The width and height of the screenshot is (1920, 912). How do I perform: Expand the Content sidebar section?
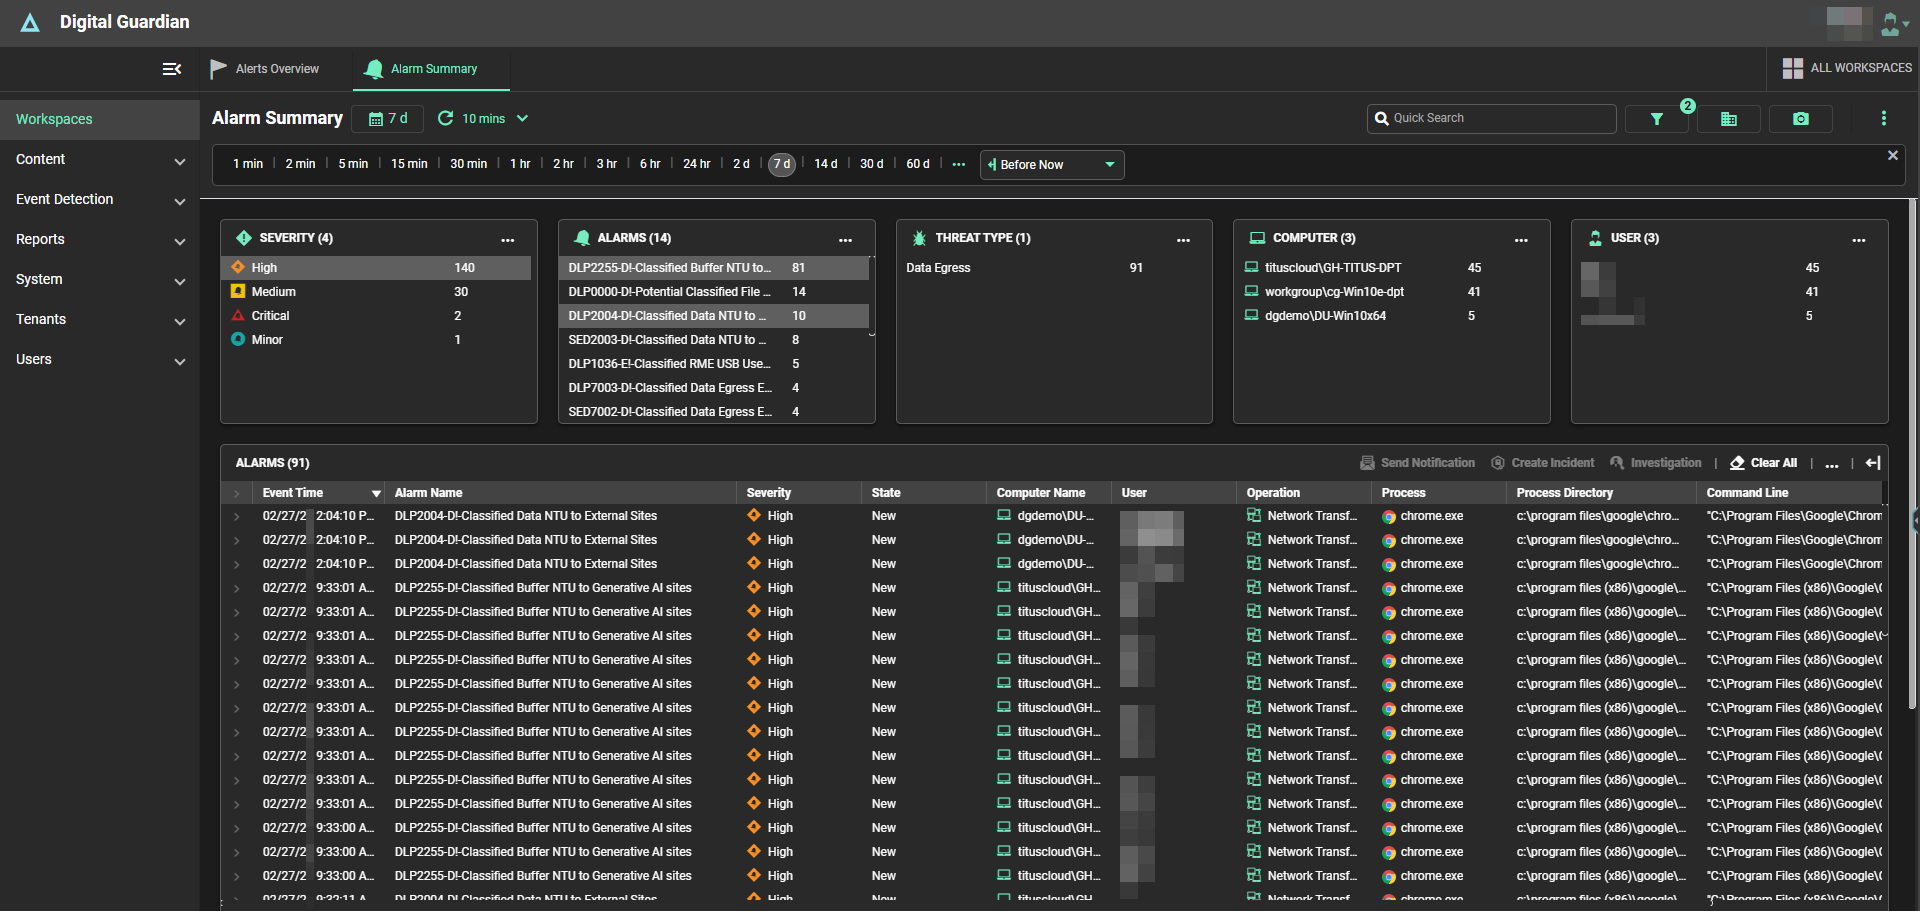(100, 160)
